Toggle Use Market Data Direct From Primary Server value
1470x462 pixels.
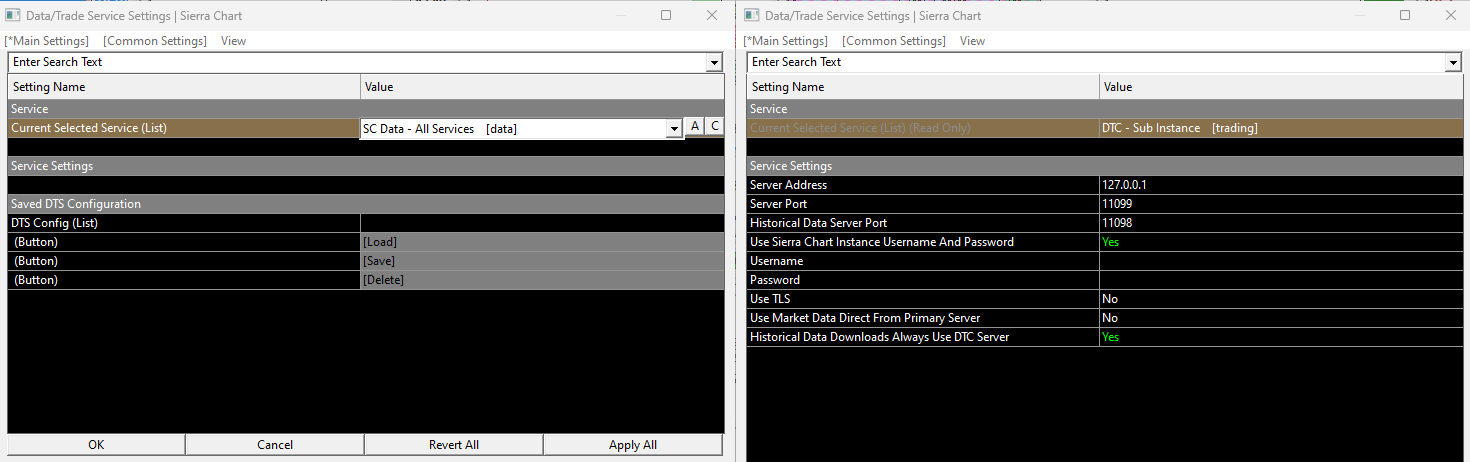coord(1281,318)
